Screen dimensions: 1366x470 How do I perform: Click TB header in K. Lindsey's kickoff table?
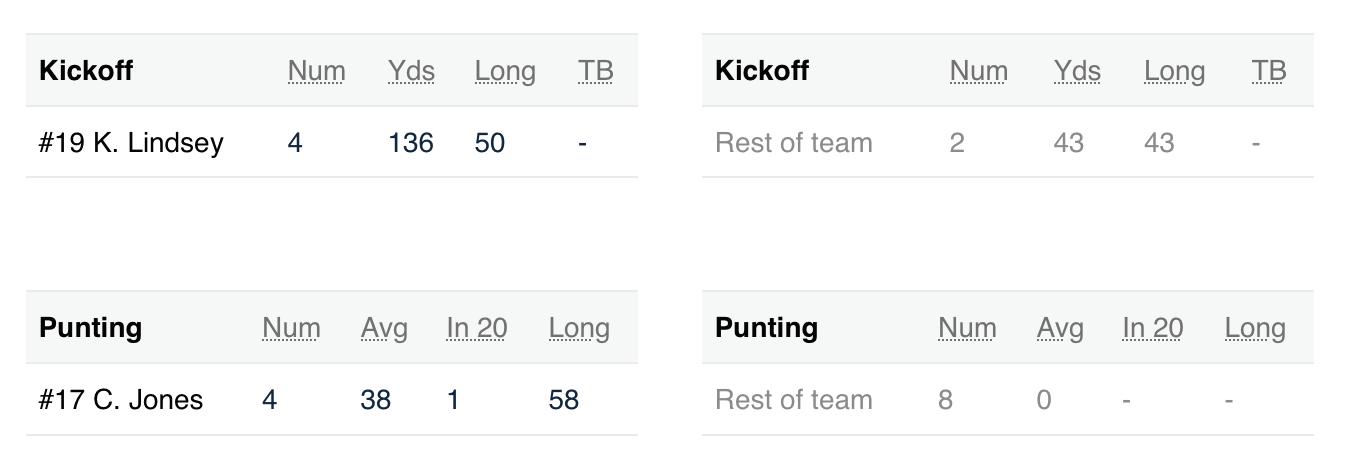click(595, 71)
